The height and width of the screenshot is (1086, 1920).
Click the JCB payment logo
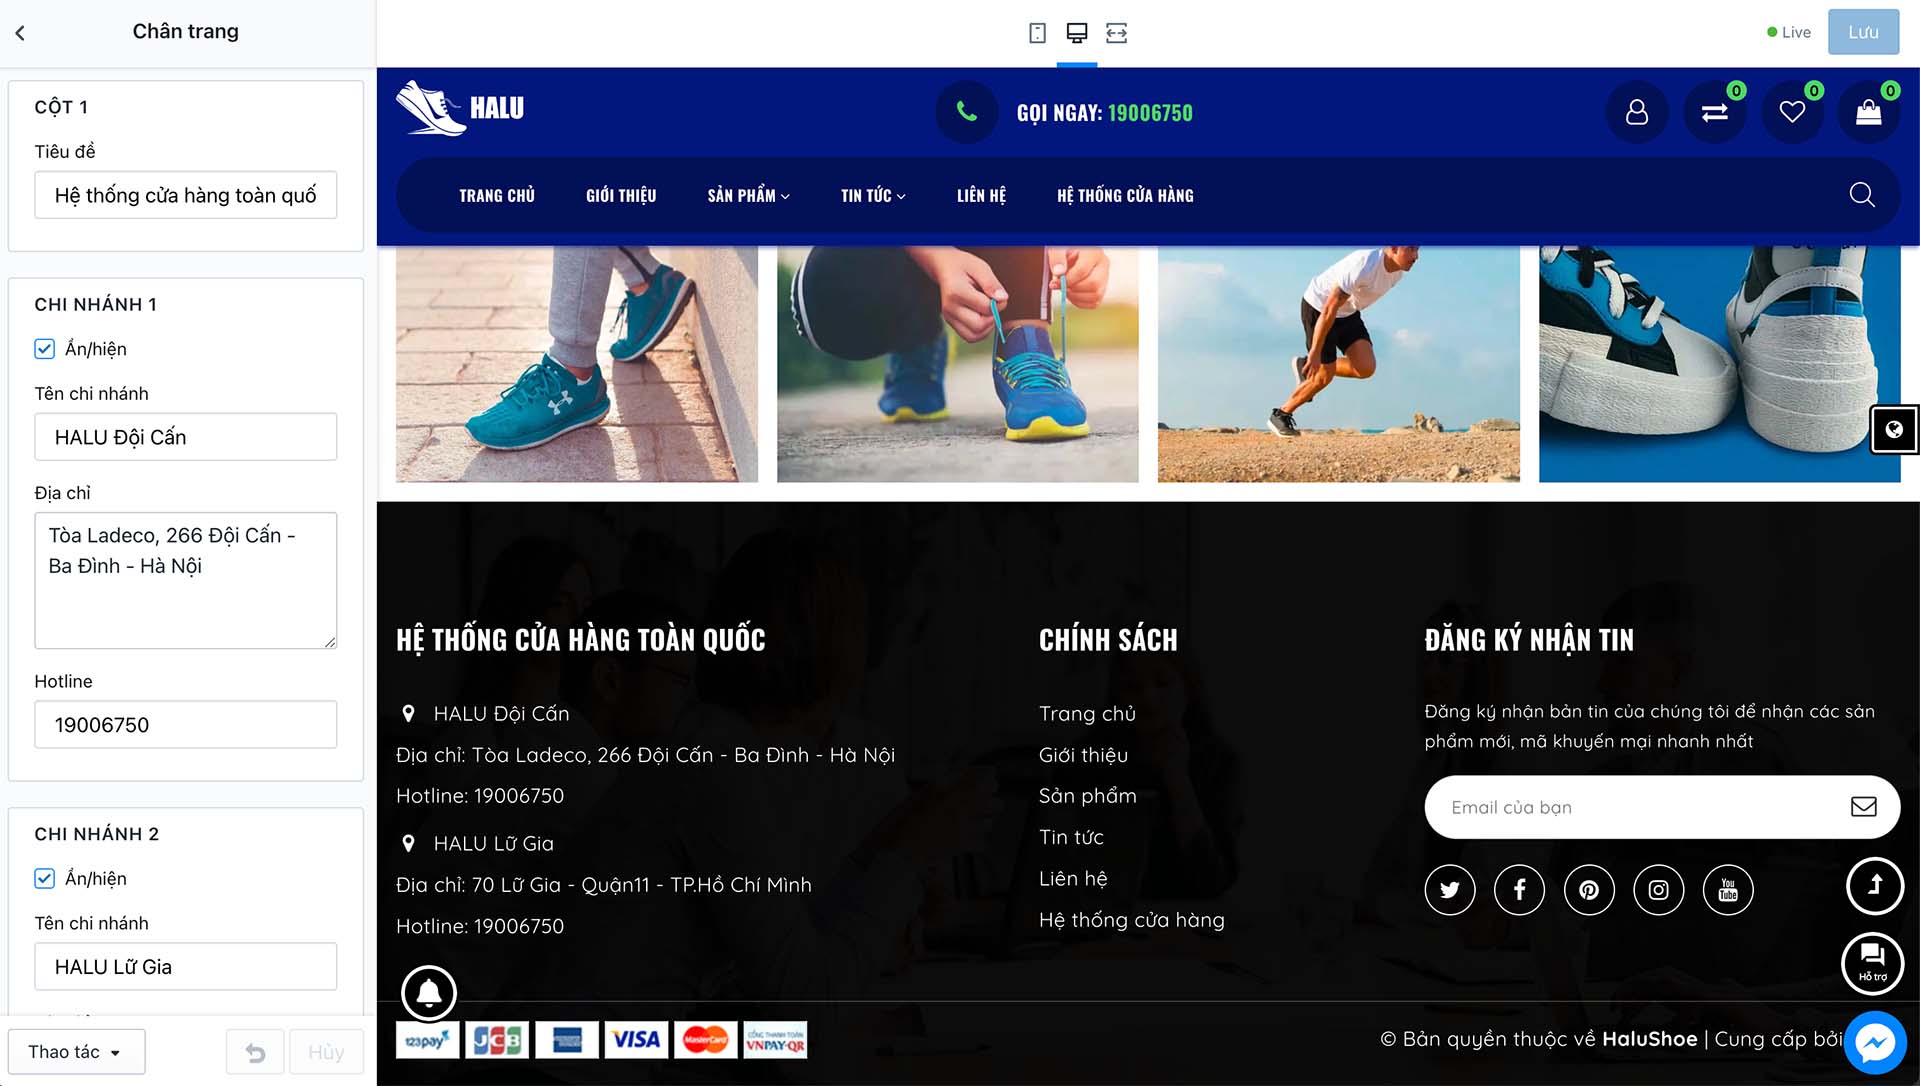[x=497, y=1040]
